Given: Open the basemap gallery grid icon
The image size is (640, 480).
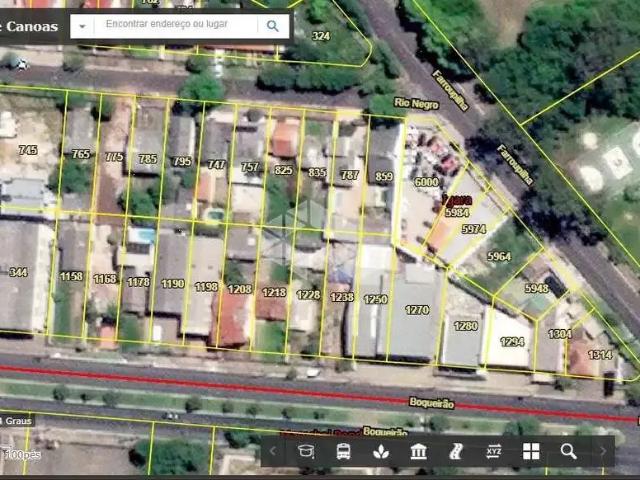Looking at the screenshot, I should click(x=531, y=451).
